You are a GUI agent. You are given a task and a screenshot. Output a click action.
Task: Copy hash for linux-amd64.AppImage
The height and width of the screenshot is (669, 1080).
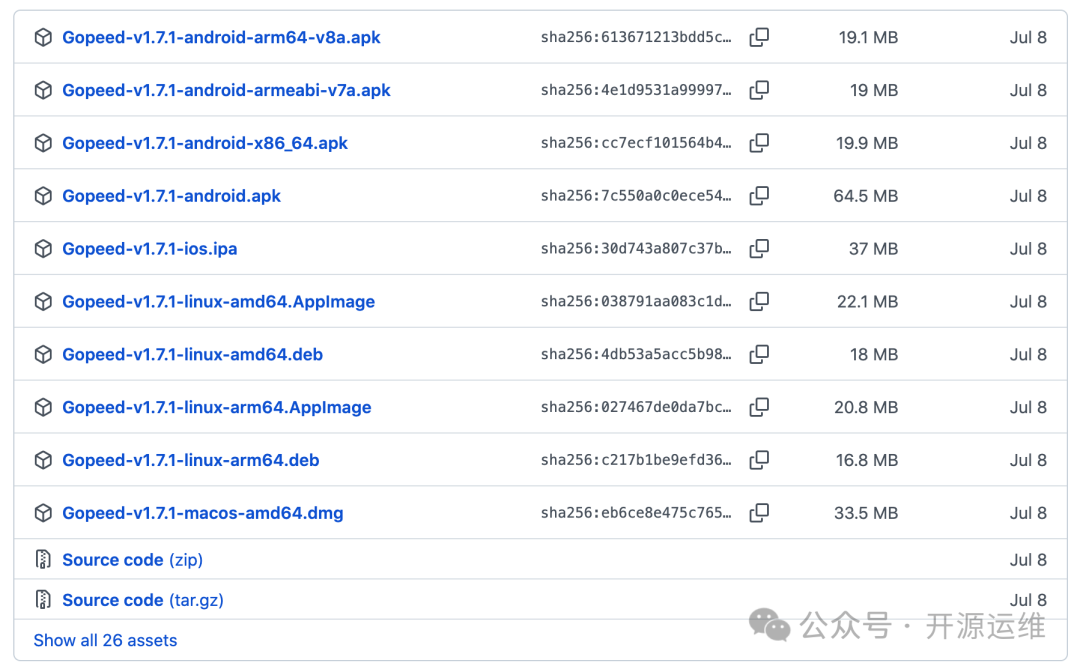[x=759, y=301]
